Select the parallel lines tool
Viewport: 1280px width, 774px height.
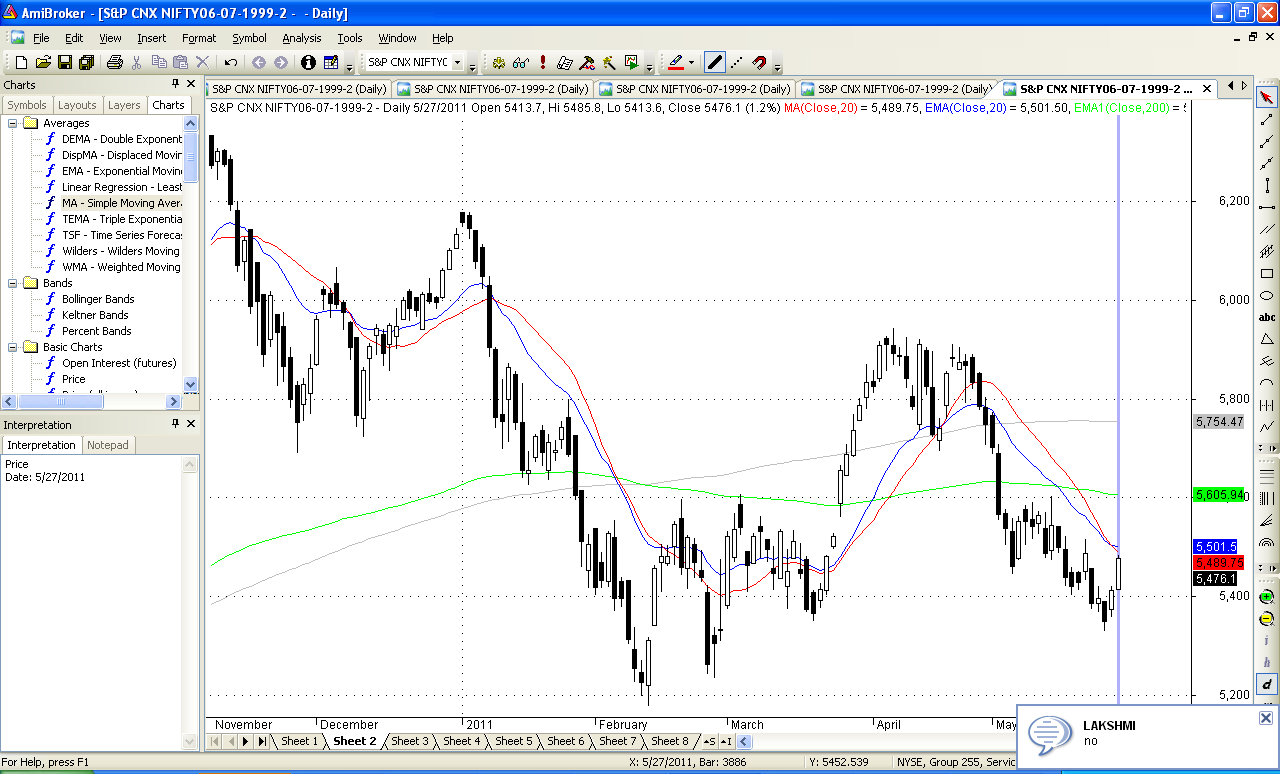coord(1267,229)
